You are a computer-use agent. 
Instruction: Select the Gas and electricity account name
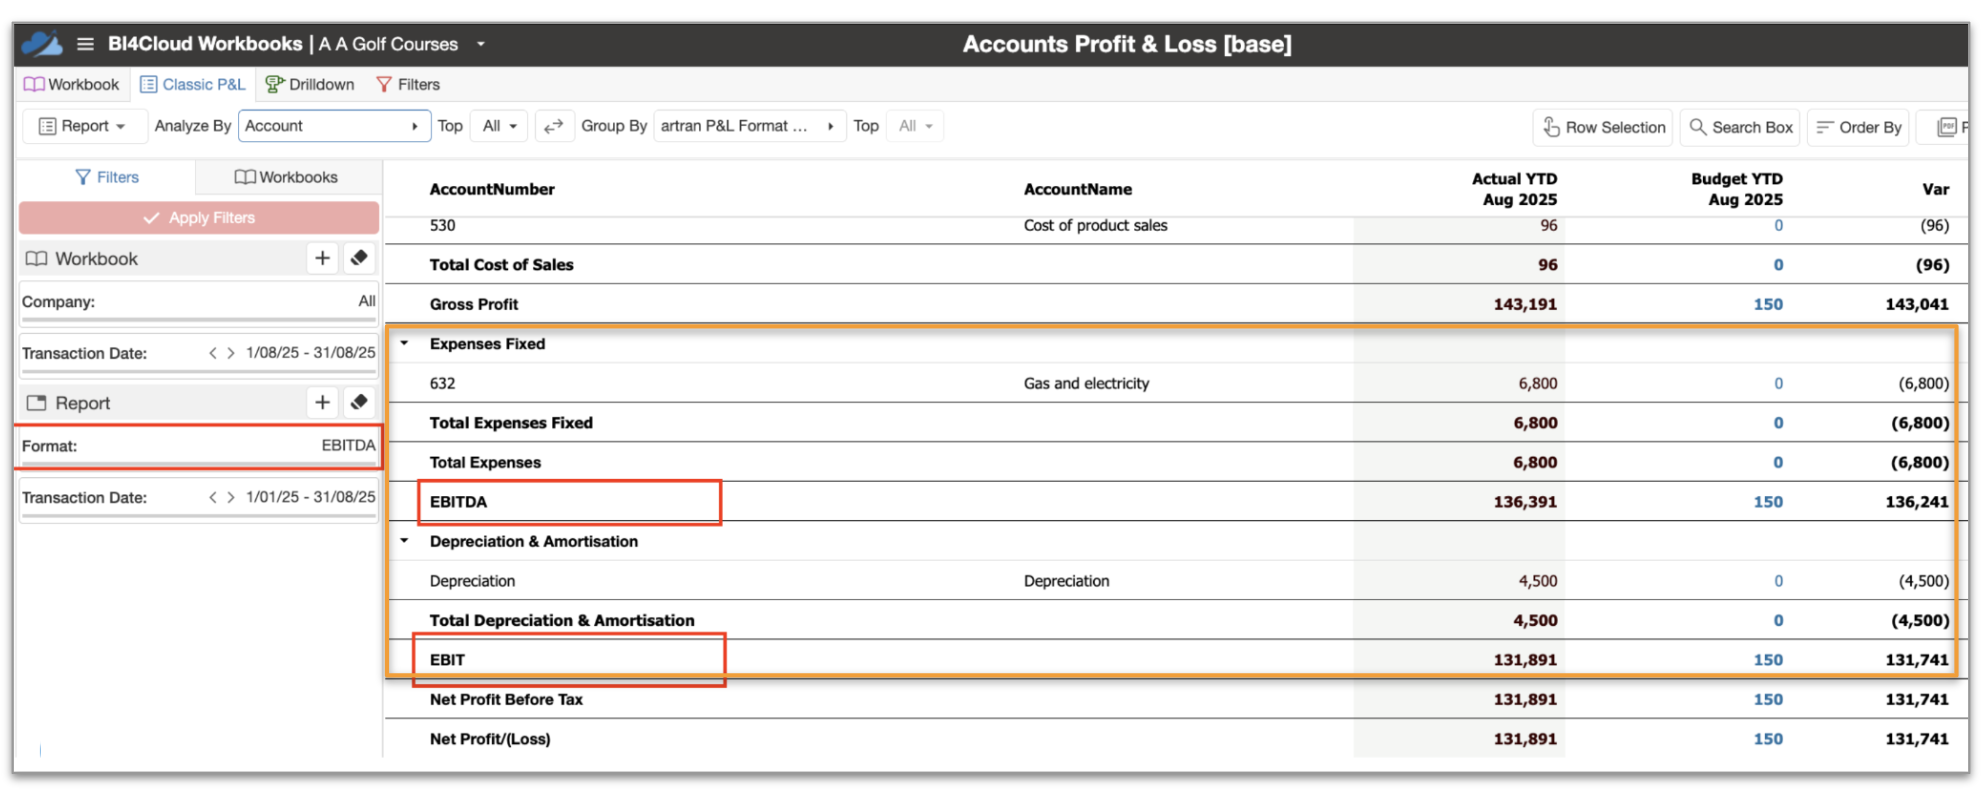(1087, 383)
